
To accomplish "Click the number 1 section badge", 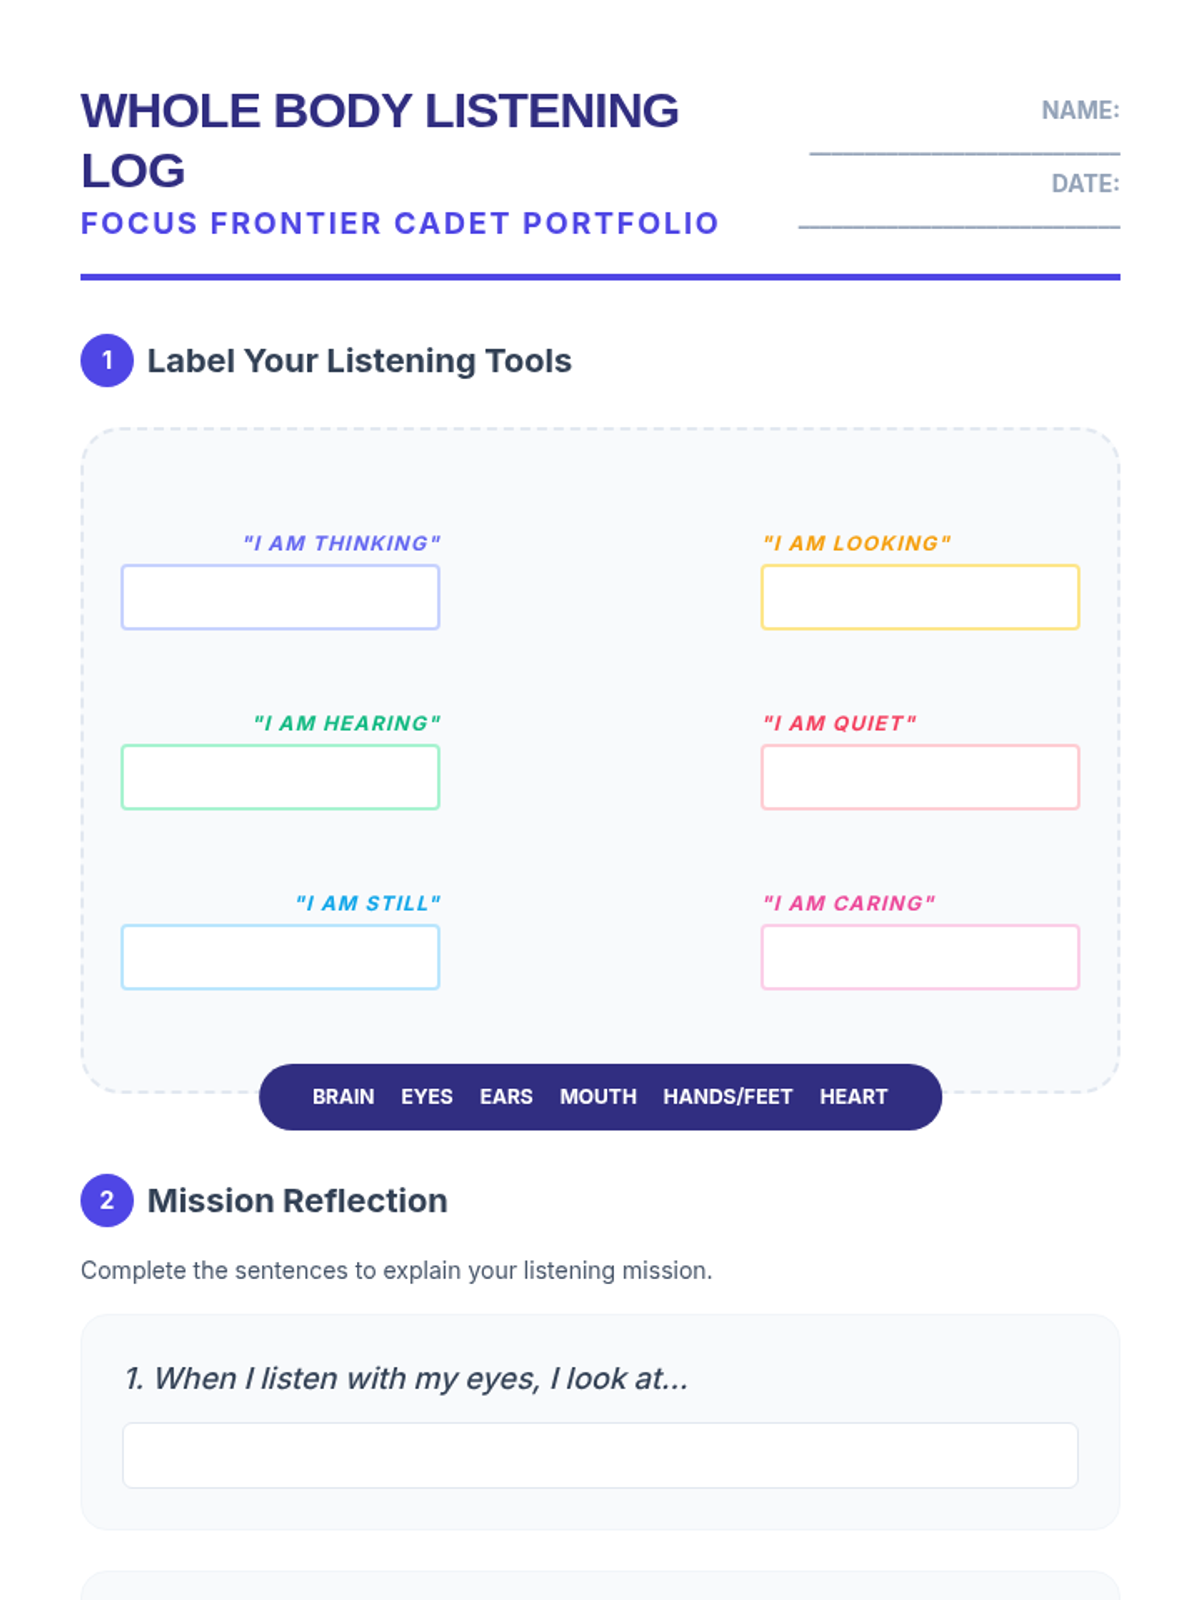I will (107, 360).
